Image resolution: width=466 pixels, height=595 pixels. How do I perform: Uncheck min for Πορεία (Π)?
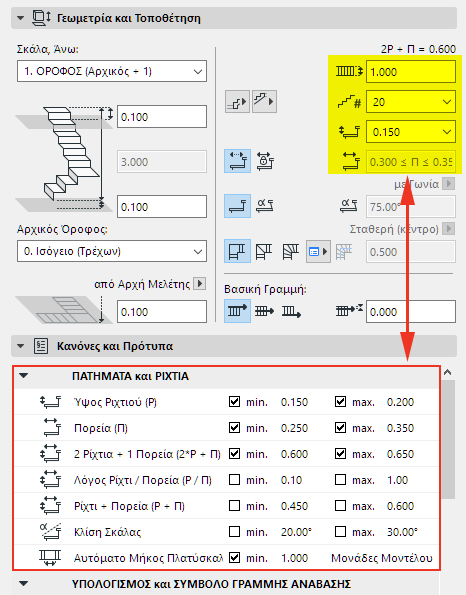click(x=235, y=428)
